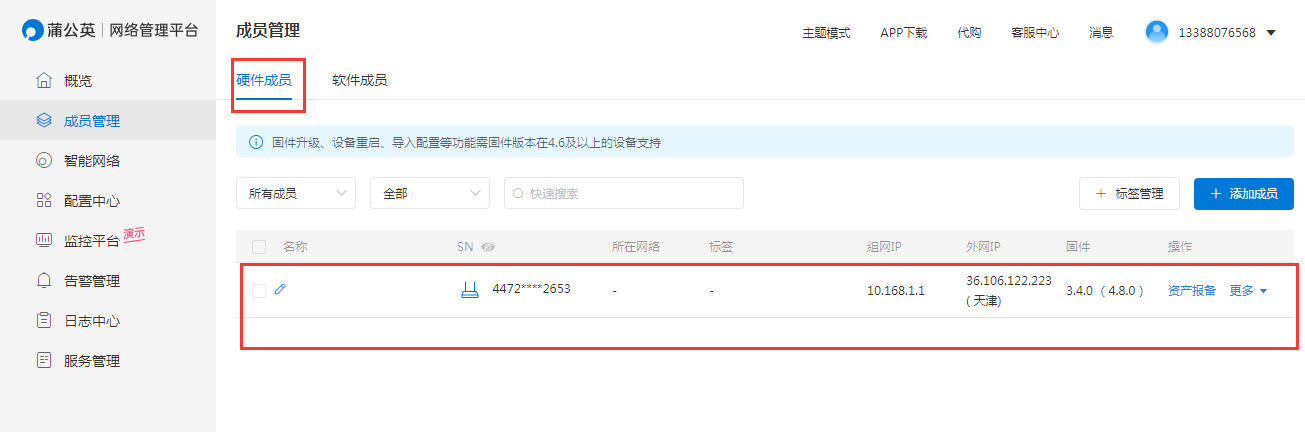Screen dimensions: 1305x432
Task: Click 主题模式 in the top bar
Action: 826,32
